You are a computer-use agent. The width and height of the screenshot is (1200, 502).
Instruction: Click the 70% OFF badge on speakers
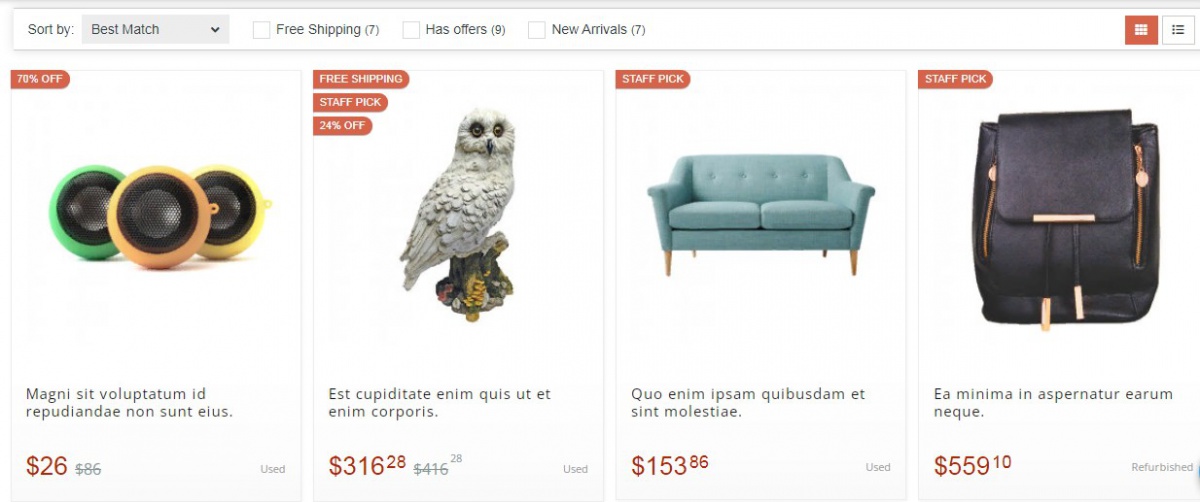(40, 79)
